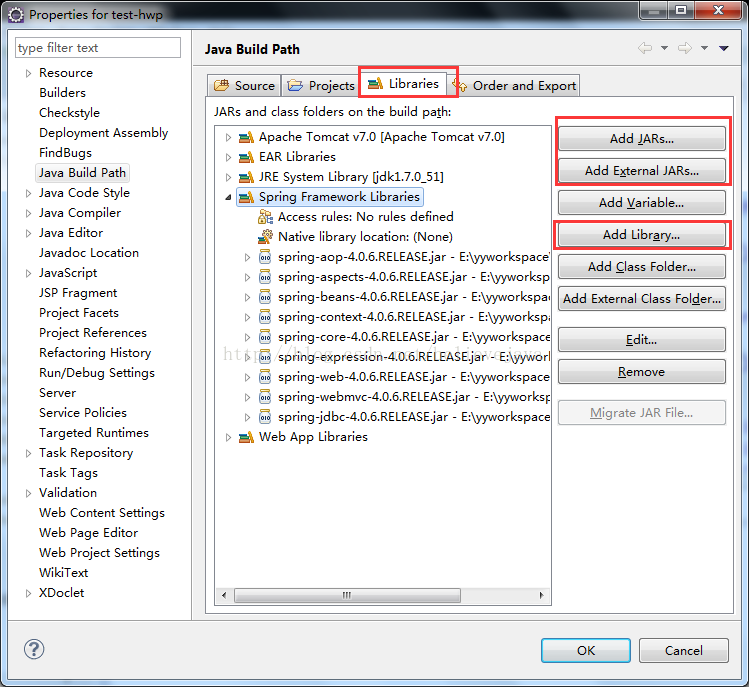Image resolution: width=749 pixels, height=687 pixels.
Task: Open the back history dropdown arrow
Action: (664, 48)
